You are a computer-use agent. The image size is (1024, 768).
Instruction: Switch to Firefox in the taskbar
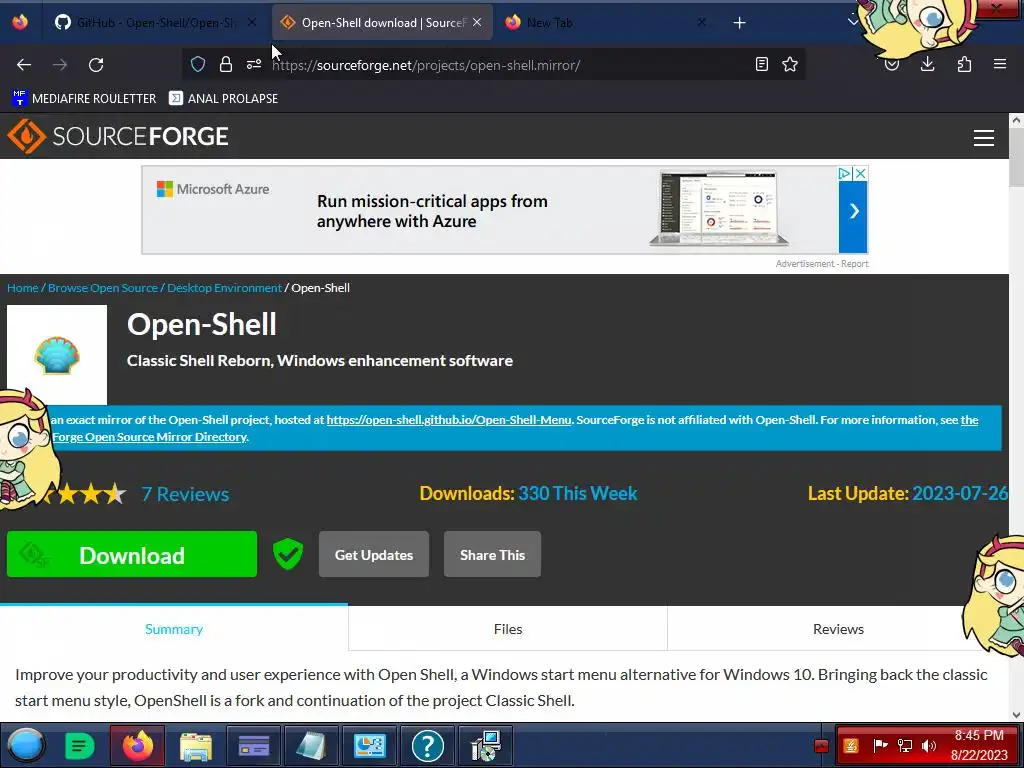pos(138,745)
